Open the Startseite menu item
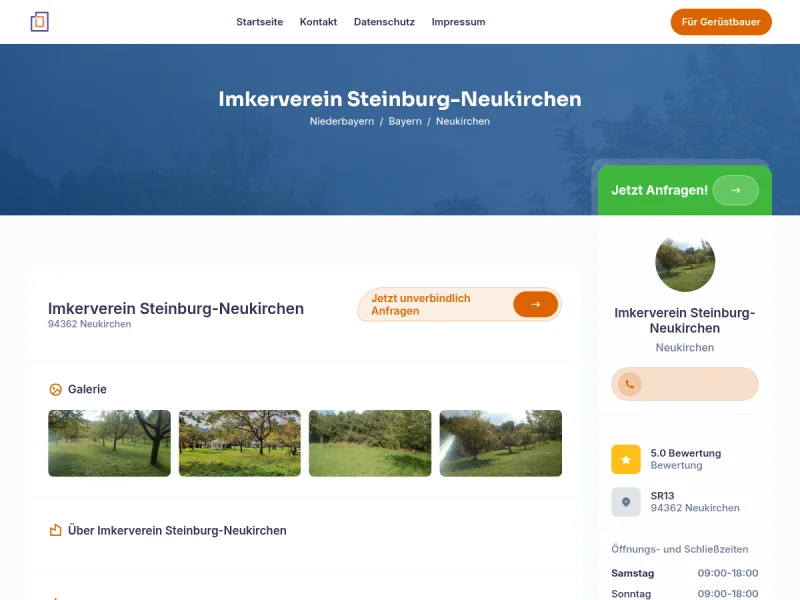The height and width of the screenshot is (600, 800). (x=259, y=22)
